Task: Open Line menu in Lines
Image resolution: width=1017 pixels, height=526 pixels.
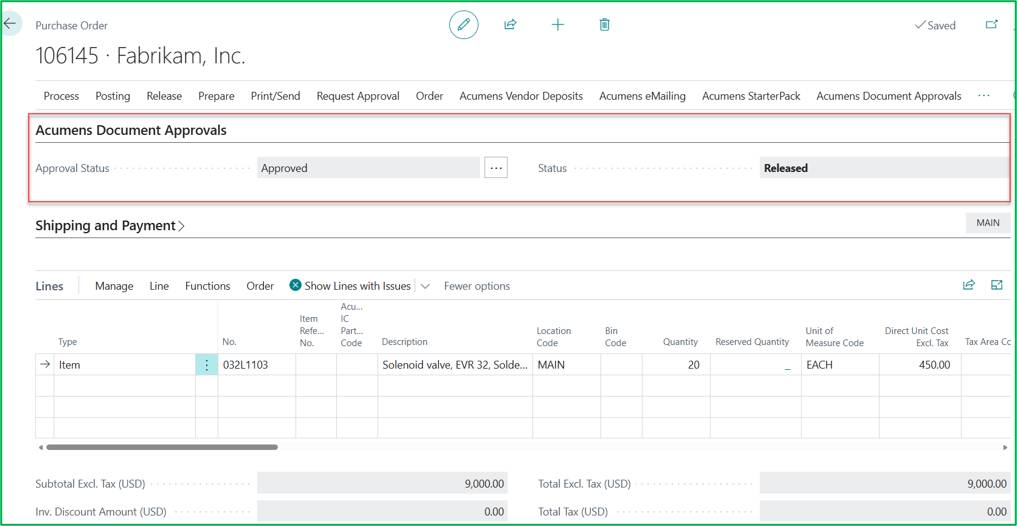Action: click(159, 286)
